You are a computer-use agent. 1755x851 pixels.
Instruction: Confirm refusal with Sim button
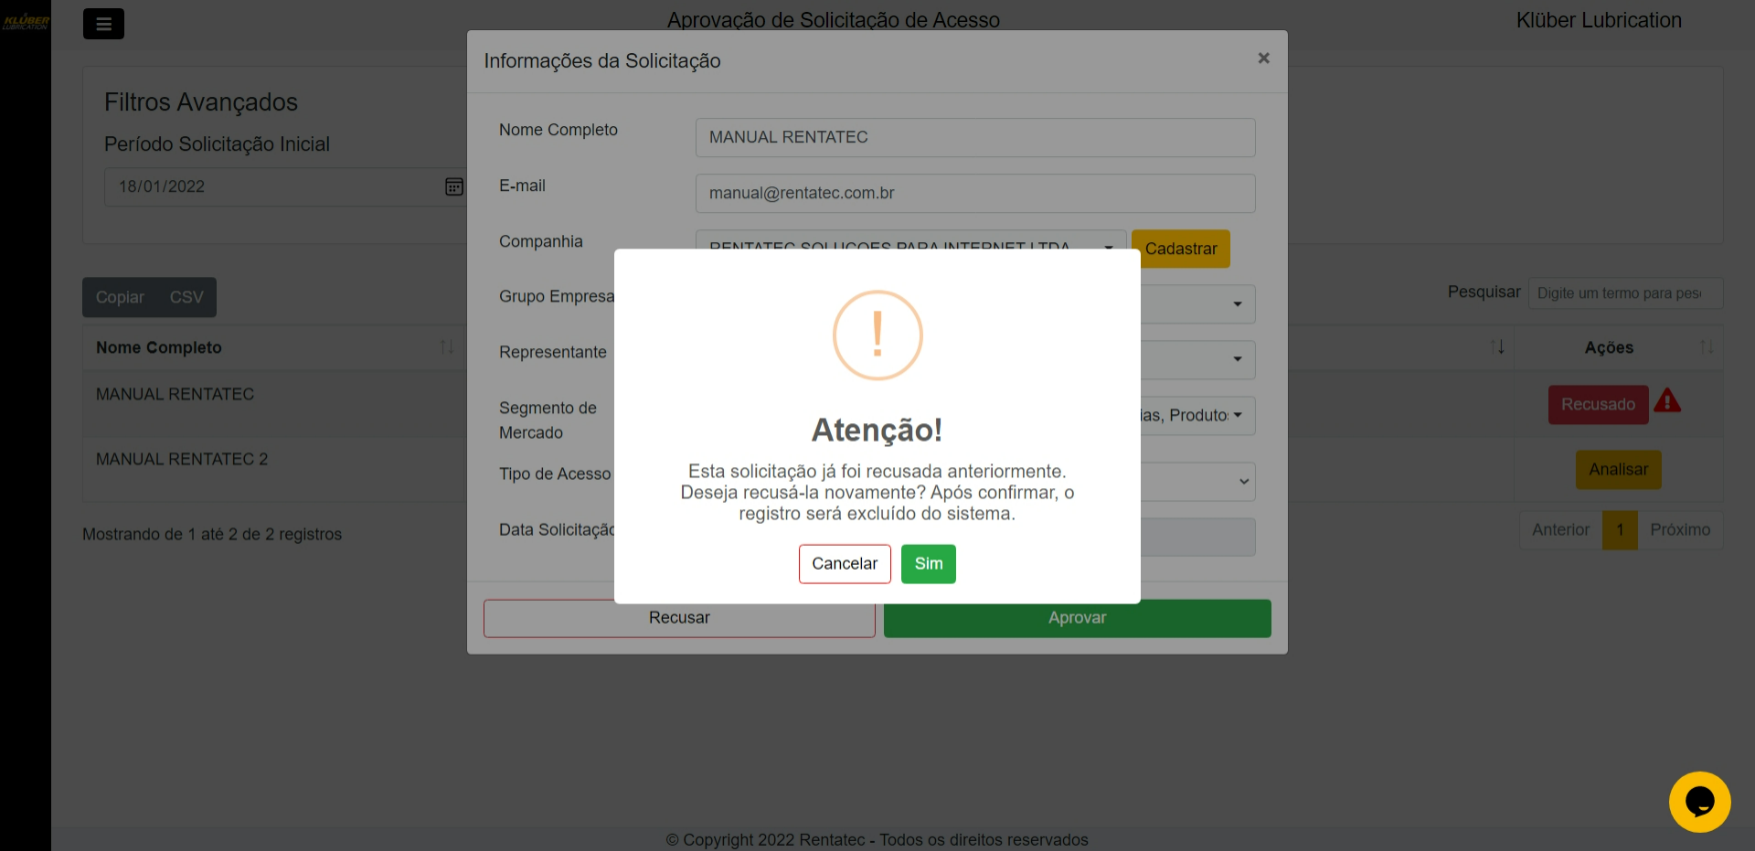click(927, 564)
